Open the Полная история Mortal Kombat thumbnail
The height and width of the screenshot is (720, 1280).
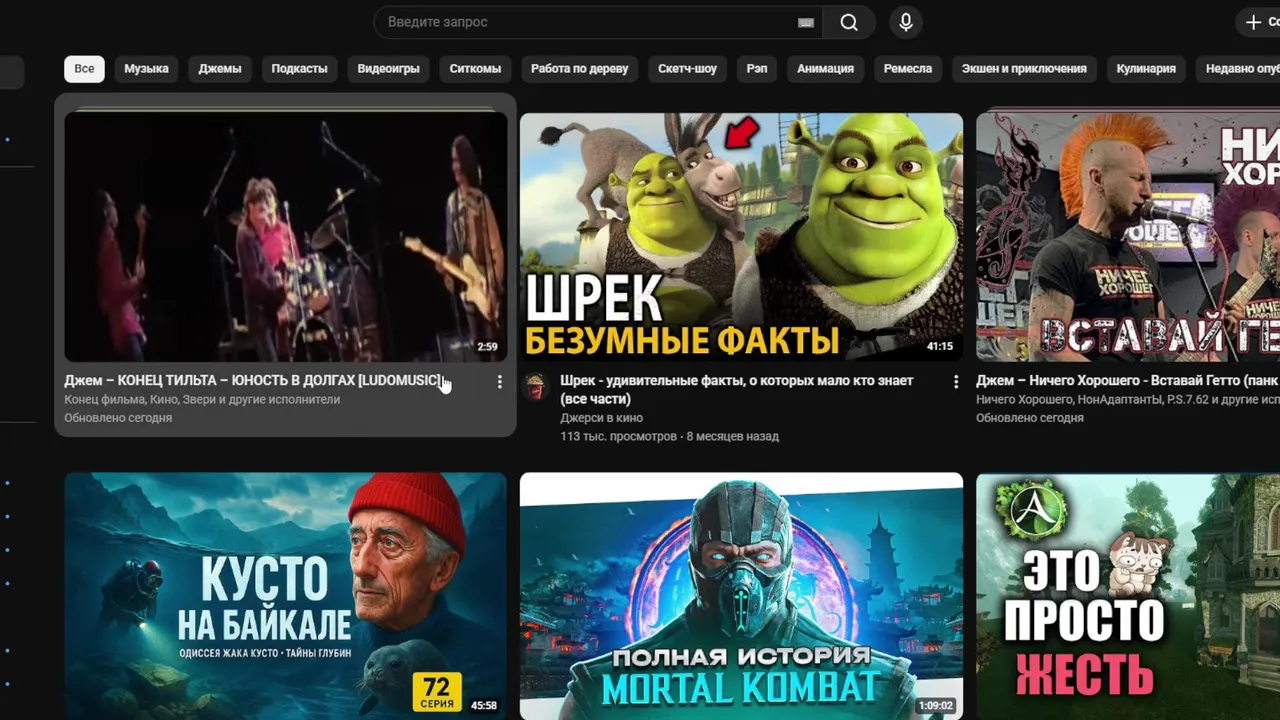click(x=741, y=596)
